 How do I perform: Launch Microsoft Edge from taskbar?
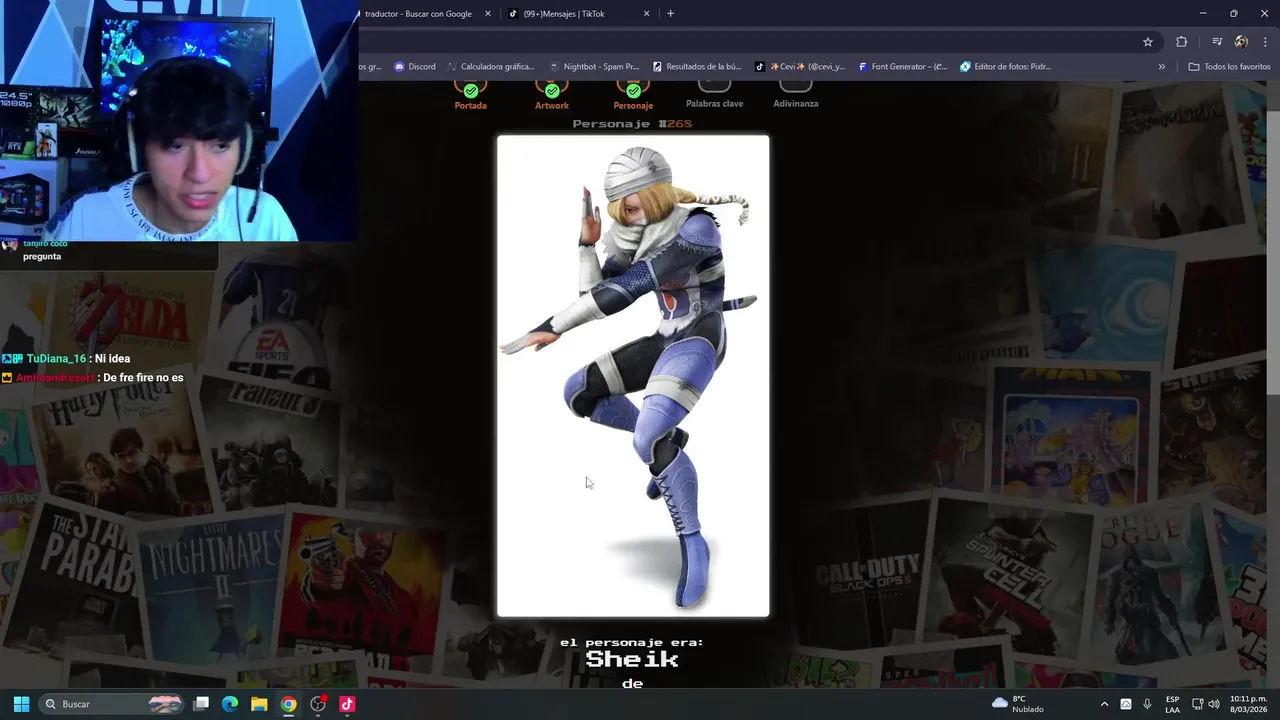tap(230, 704)
